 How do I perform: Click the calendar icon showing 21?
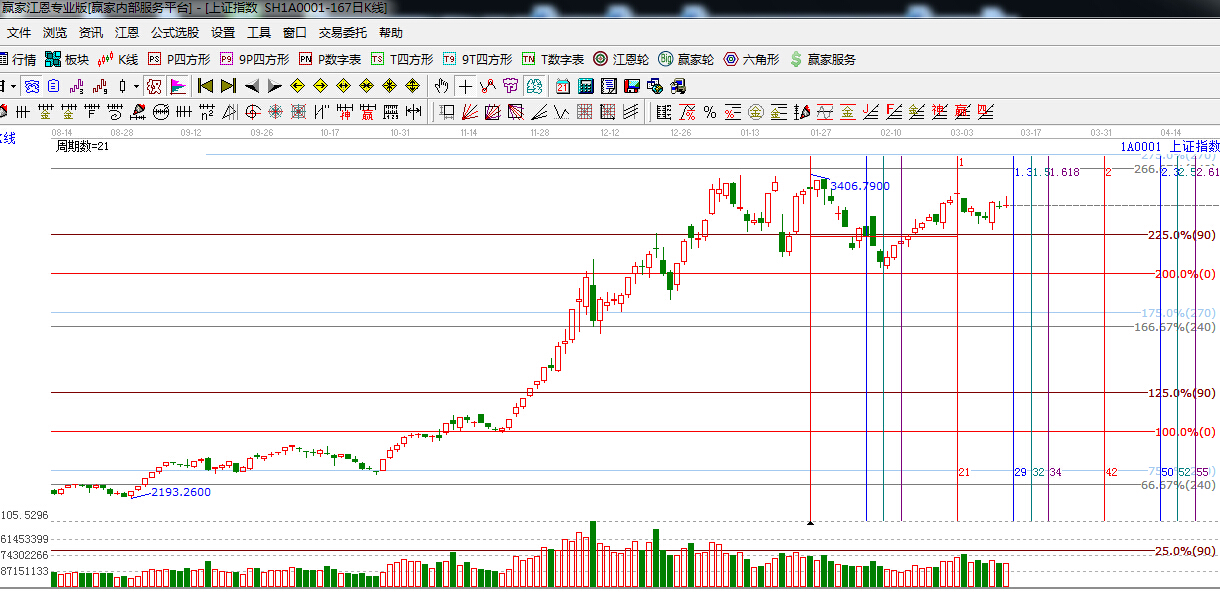(x=563, y=86)
